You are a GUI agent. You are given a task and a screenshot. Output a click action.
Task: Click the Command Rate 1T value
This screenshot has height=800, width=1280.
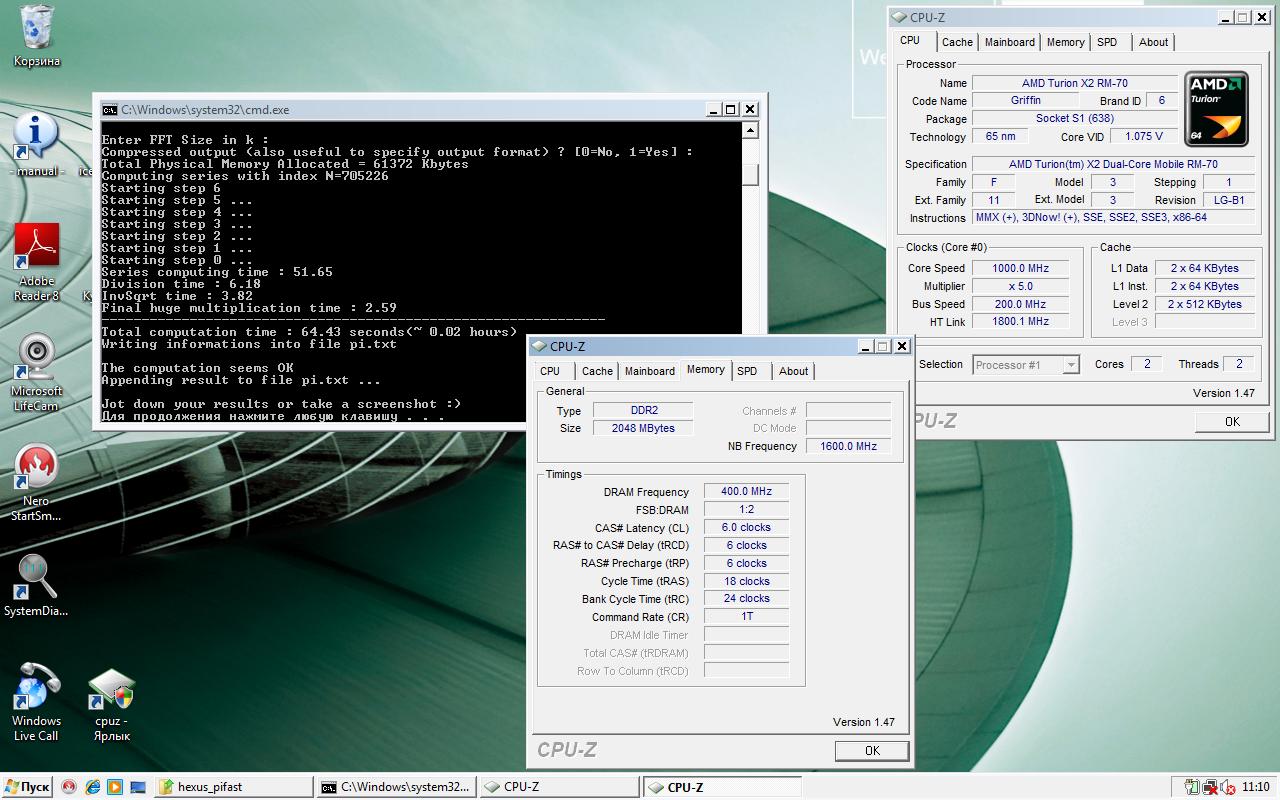point(746,616)
